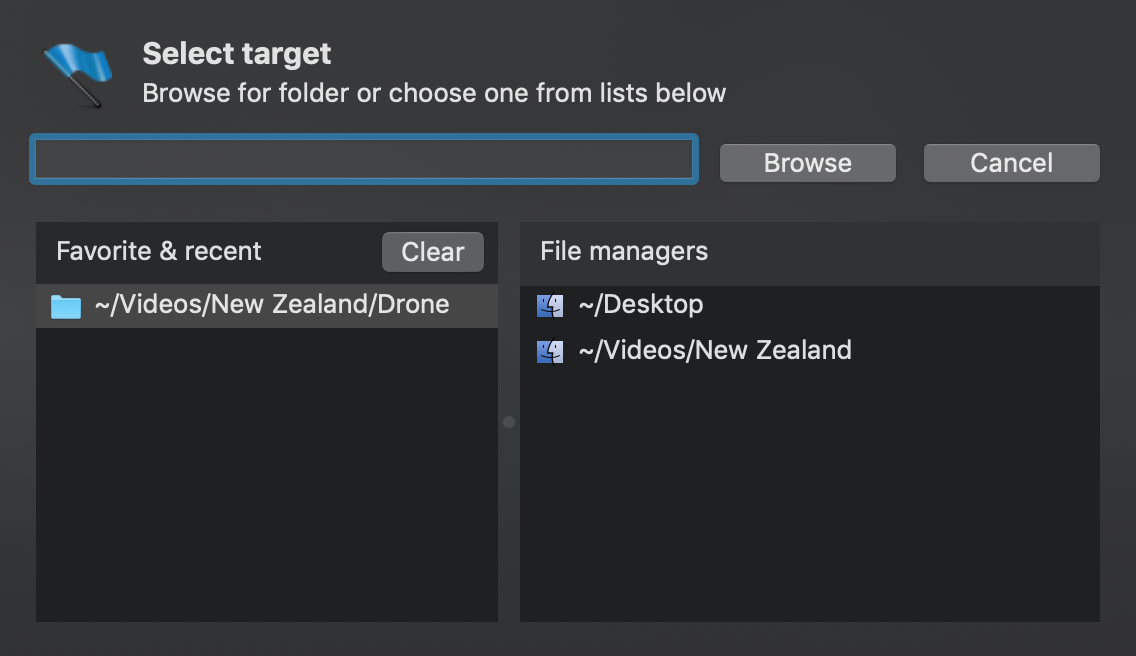Grab the splitter handle between the lists

(x=509, y=422)
